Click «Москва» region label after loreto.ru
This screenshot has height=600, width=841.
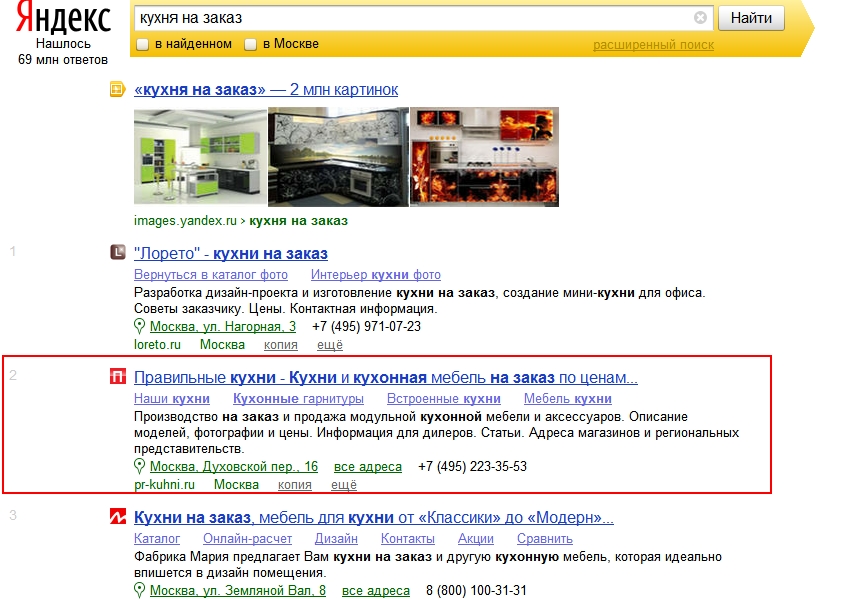222,345
